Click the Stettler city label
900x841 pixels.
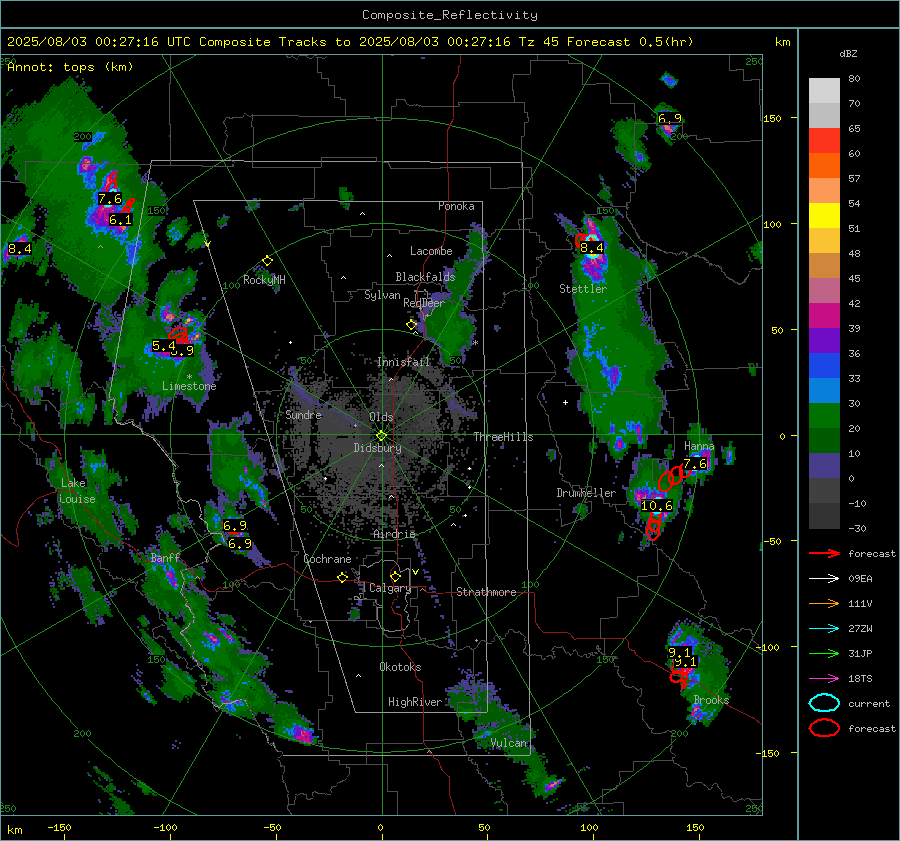pyautogui.click(x=583, y=289)
